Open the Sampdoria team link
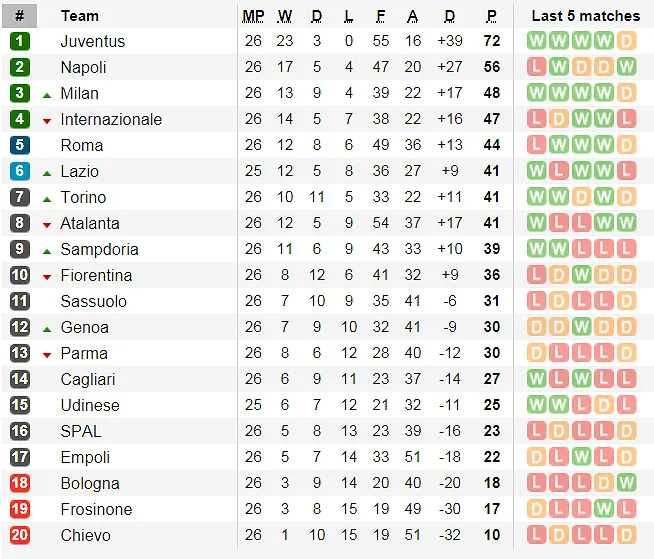This screenshot has width=654, height=559. point(99,249)
